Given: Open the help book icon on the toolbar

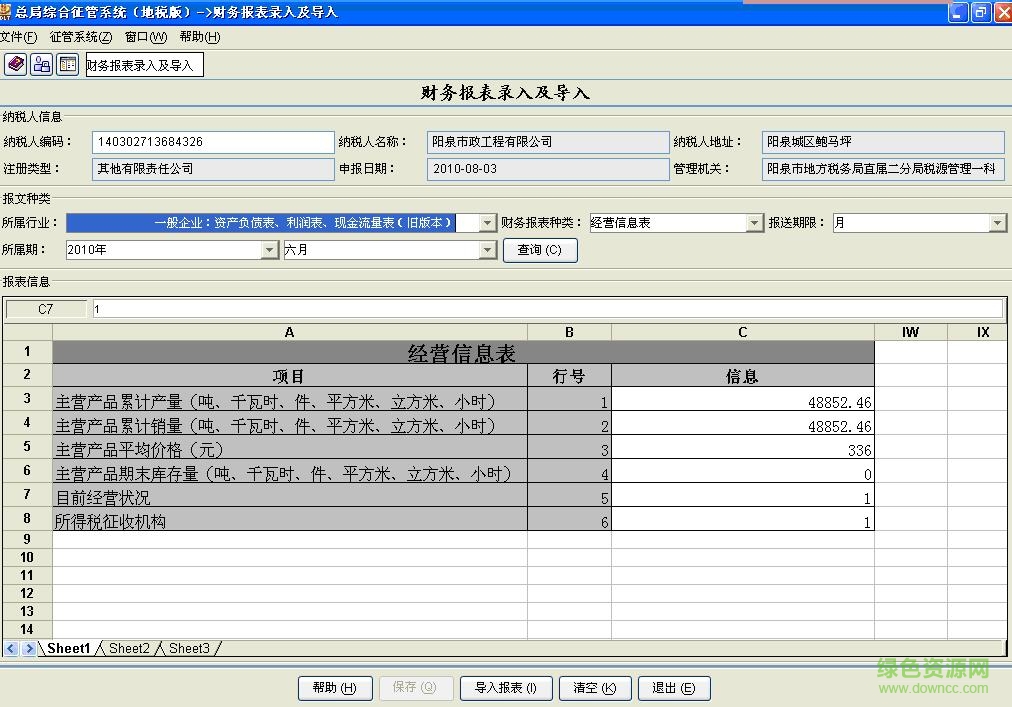Looking at the screenshot, I should (x=14, y=63).
